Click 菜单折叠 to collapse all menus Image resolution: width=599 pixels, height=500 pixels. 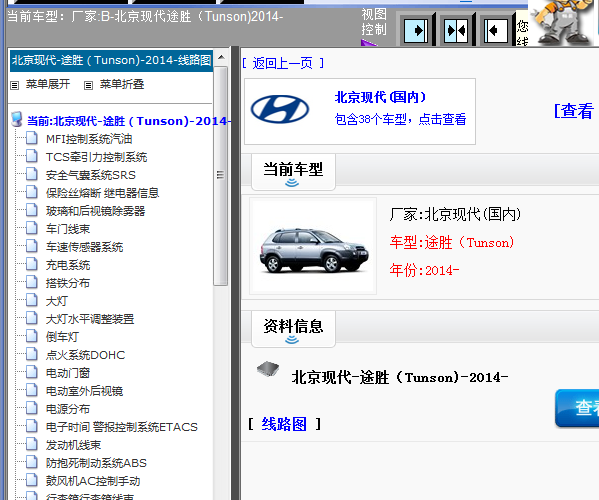tap(122, 84)
